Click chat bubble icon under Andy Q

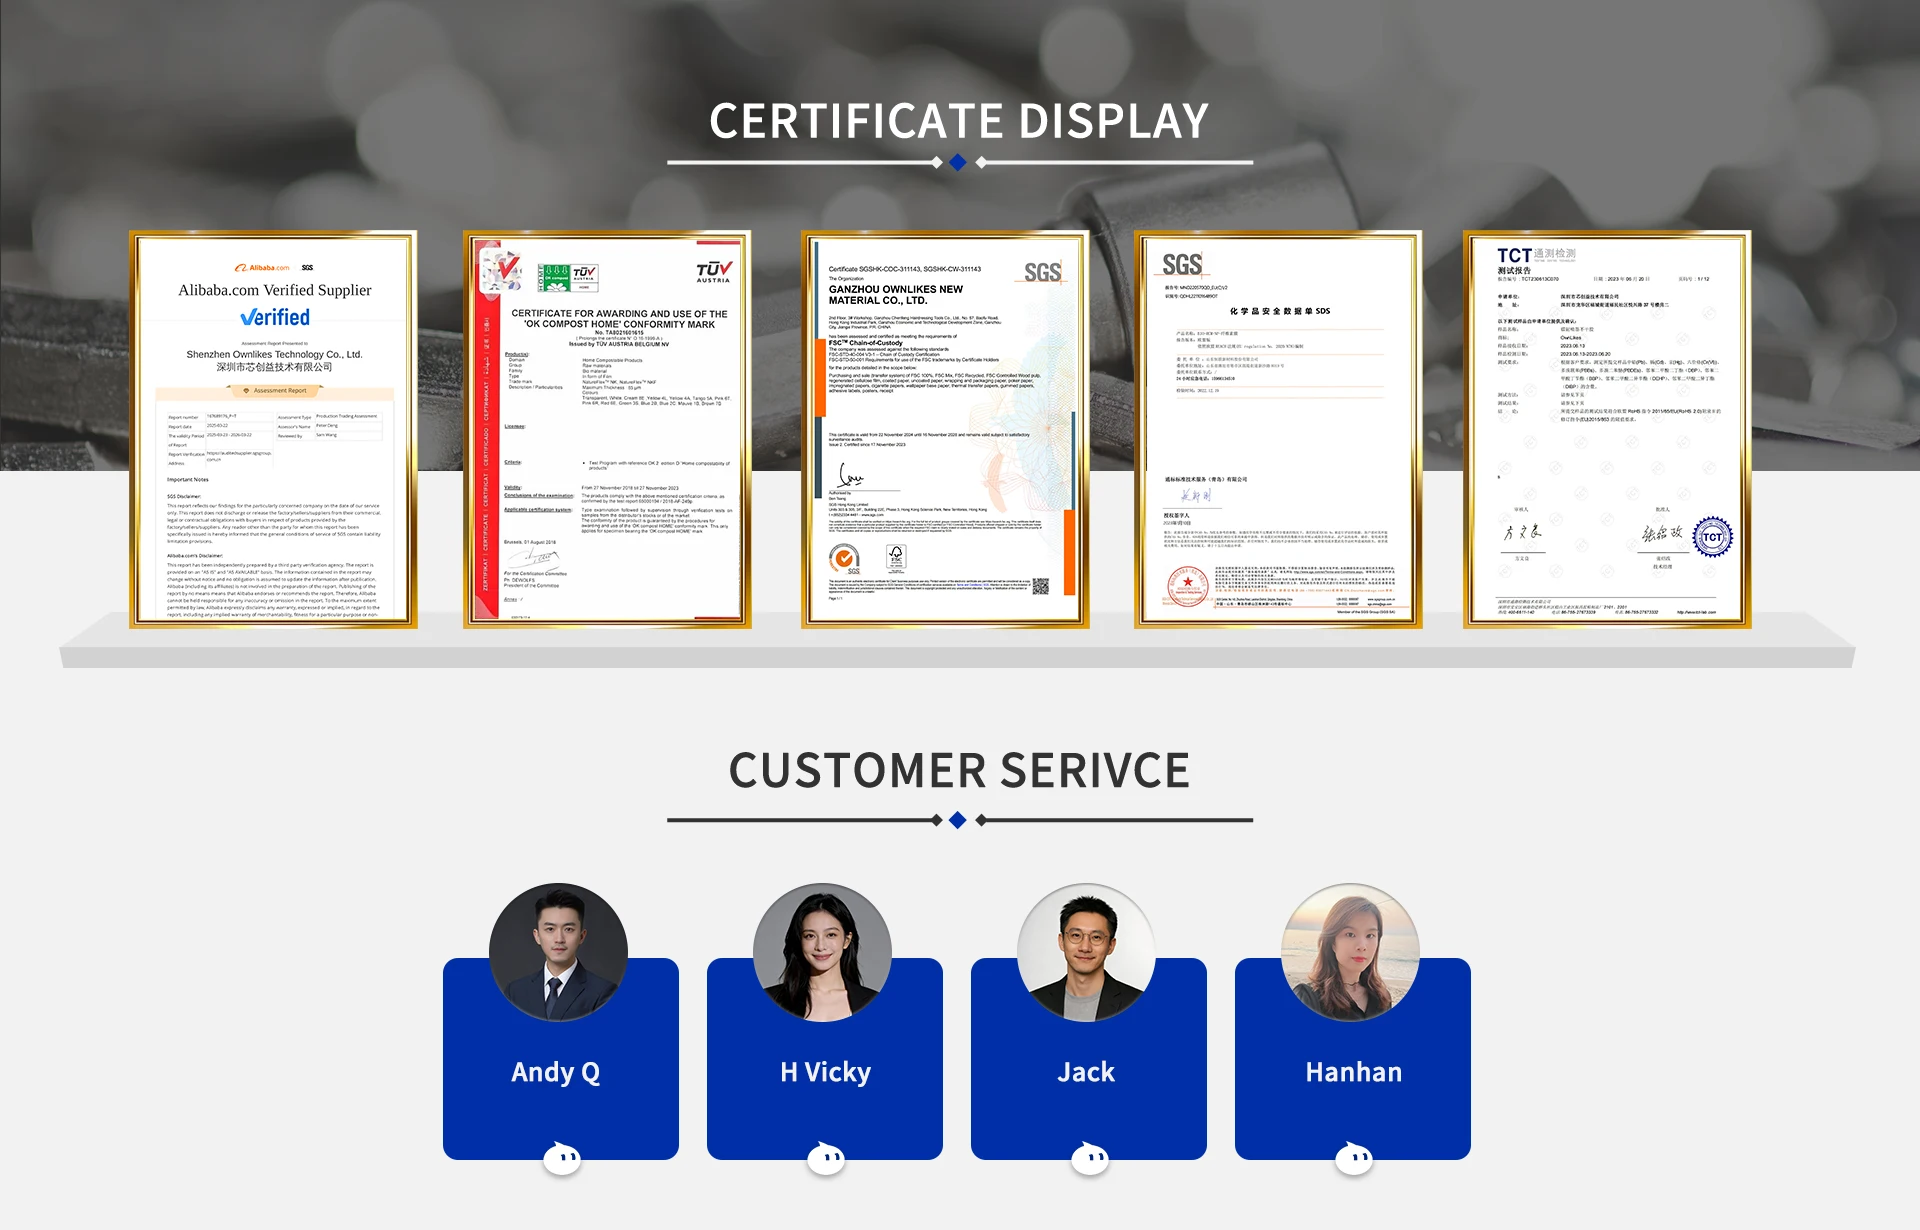[x=562, y=1159]
